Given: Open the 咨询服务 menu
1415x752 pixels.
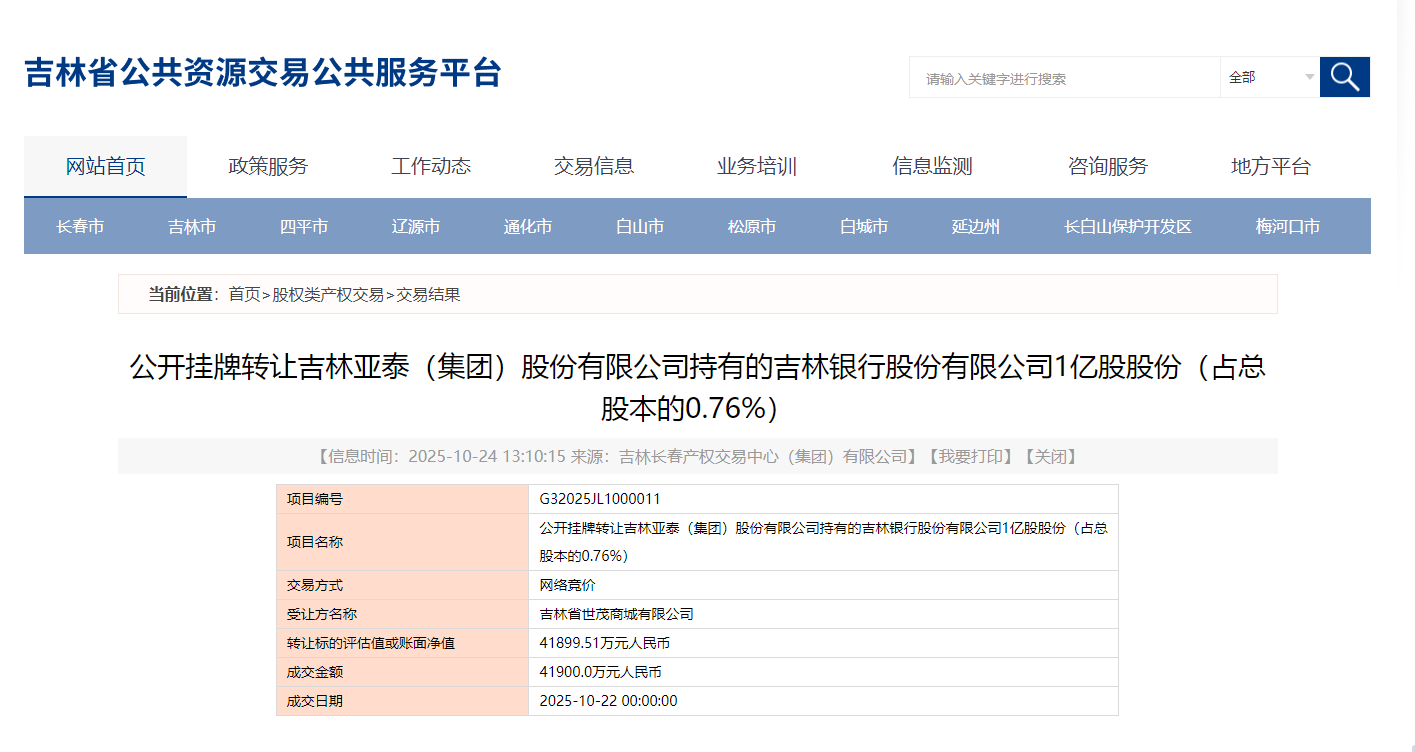Looking at the screenshot, I should (1108, 167).
